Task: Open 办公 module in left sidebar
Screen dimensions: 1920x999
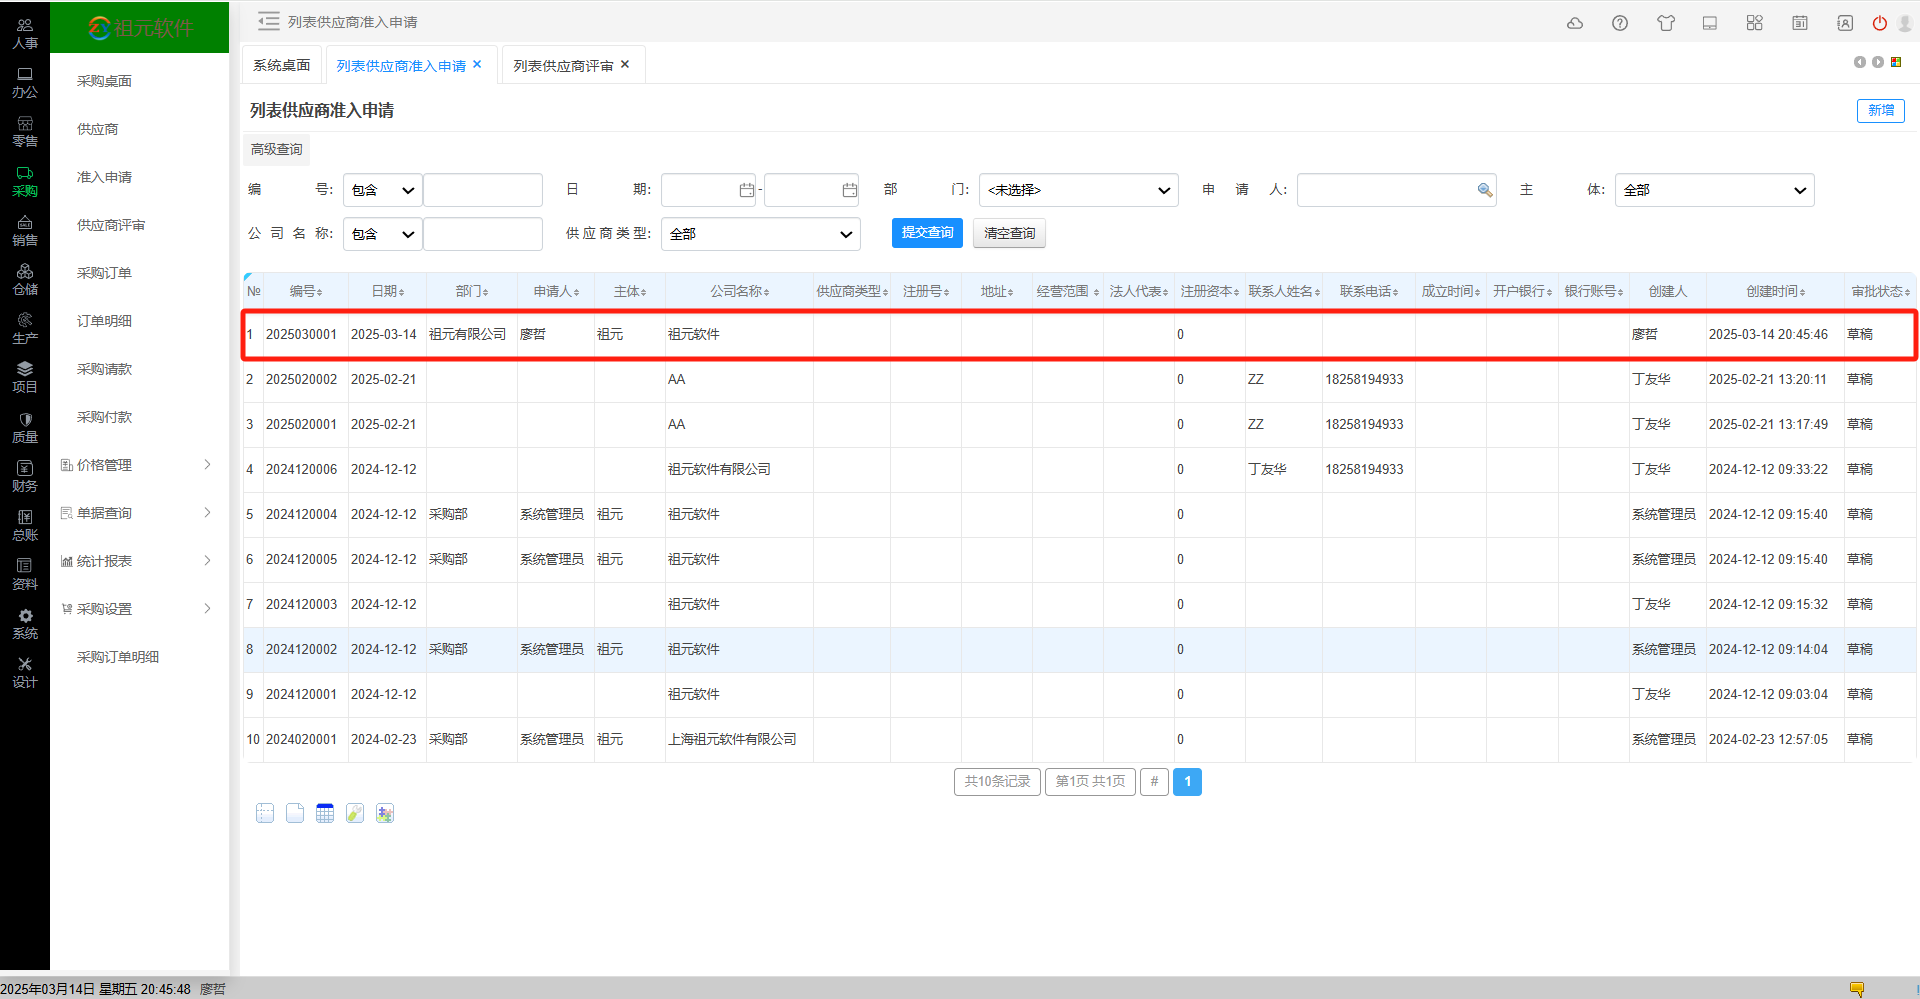Action: pyautogui.click(x=25, y=82)
